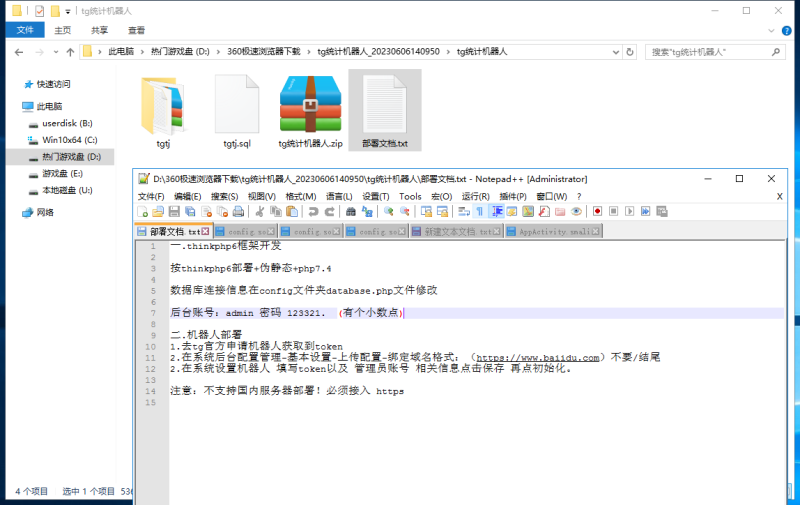Start macro recording with the red dot icon
This screenshot has width=800, height=505.
(x=597, y=212)
